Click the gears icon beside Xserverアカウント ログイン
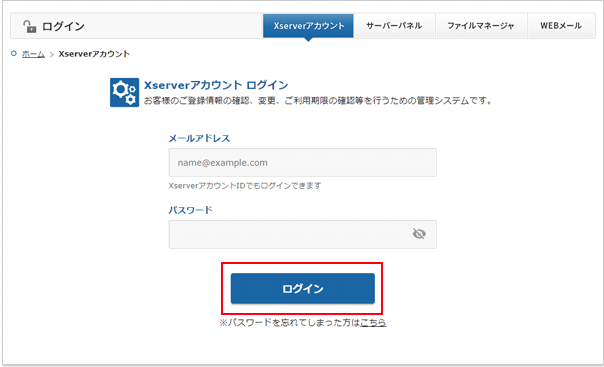This screenshot has width=604, height=367. pos(124,92)
